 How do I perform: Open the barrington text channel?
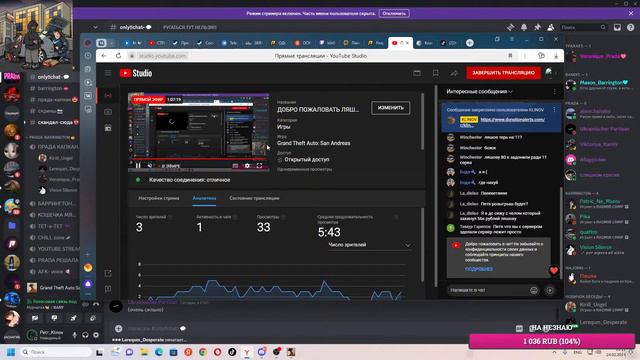pos(52,88)
